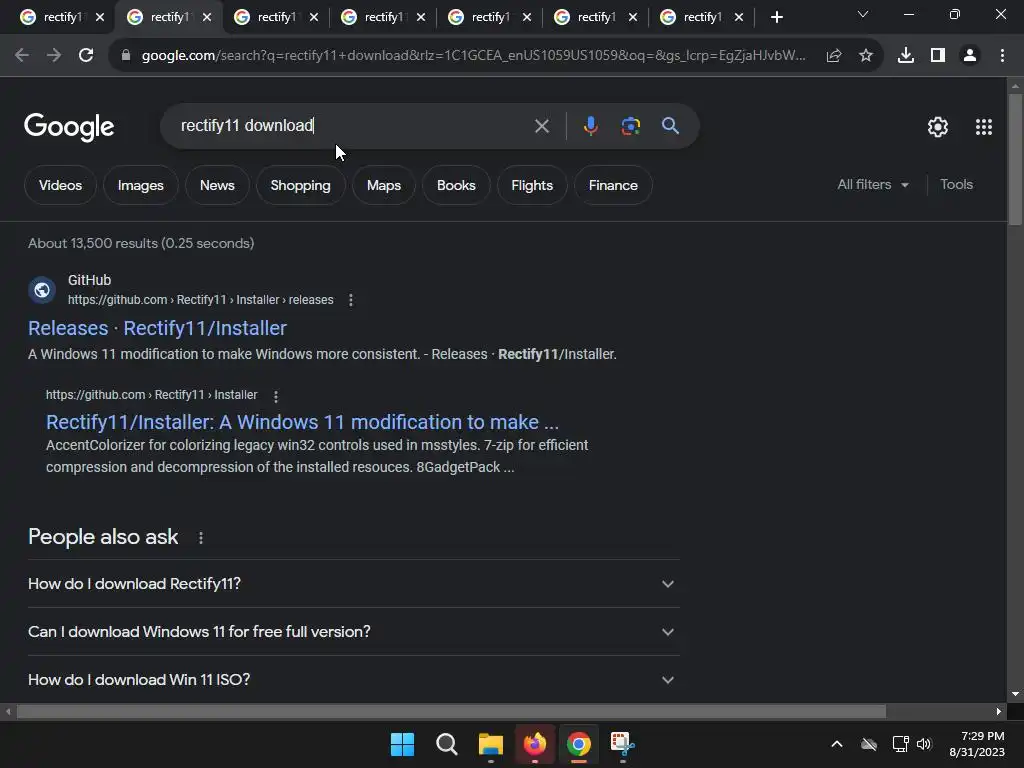1024x768 pixels.
Task: Open the clock and date 7:29 PM
Action: click(x=977, y=744)
